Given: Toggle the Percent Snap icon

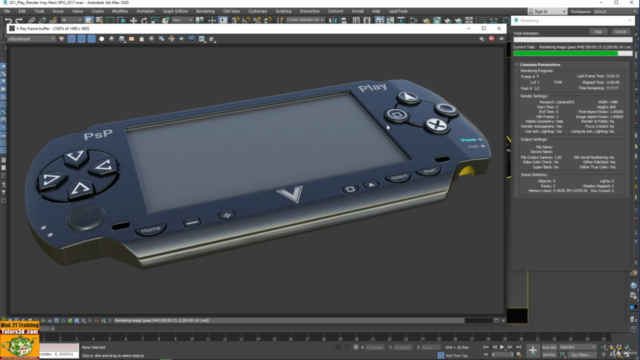Looking at the screenshot, I should click(x=257, y=20).
